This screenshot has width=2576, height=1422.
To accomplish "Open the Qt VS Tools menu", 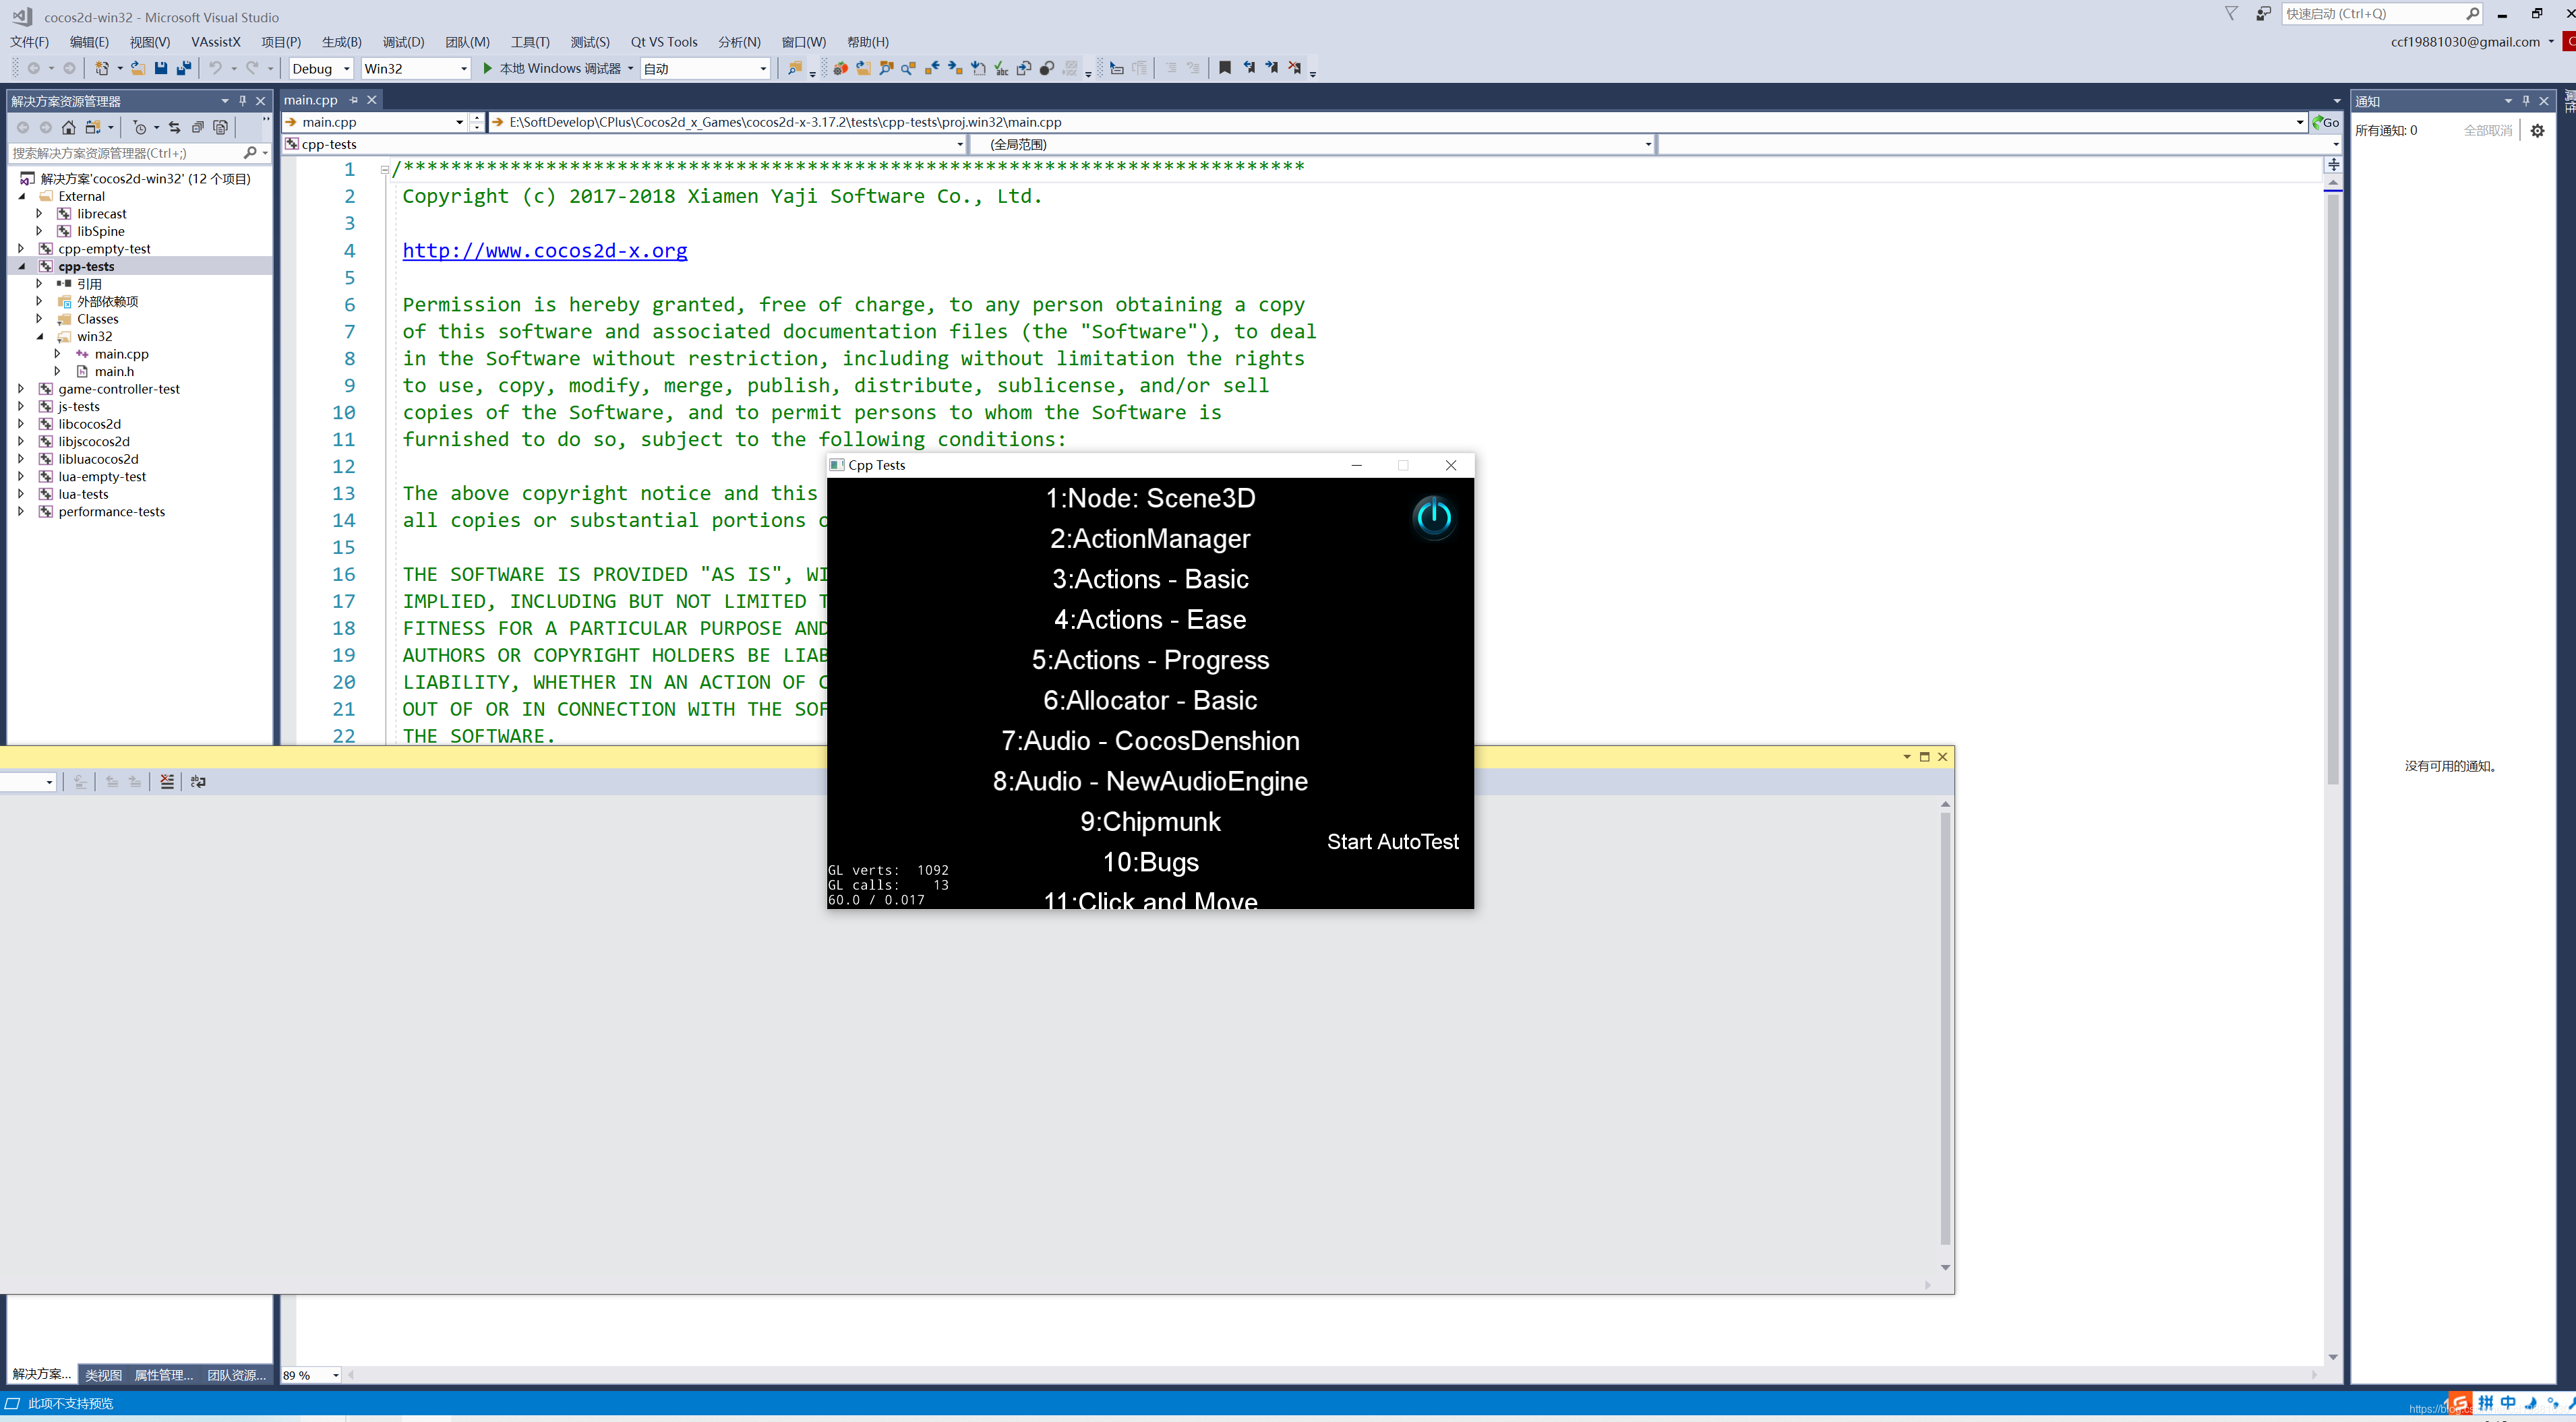I will pyautogui.click(x=664, y=42).
